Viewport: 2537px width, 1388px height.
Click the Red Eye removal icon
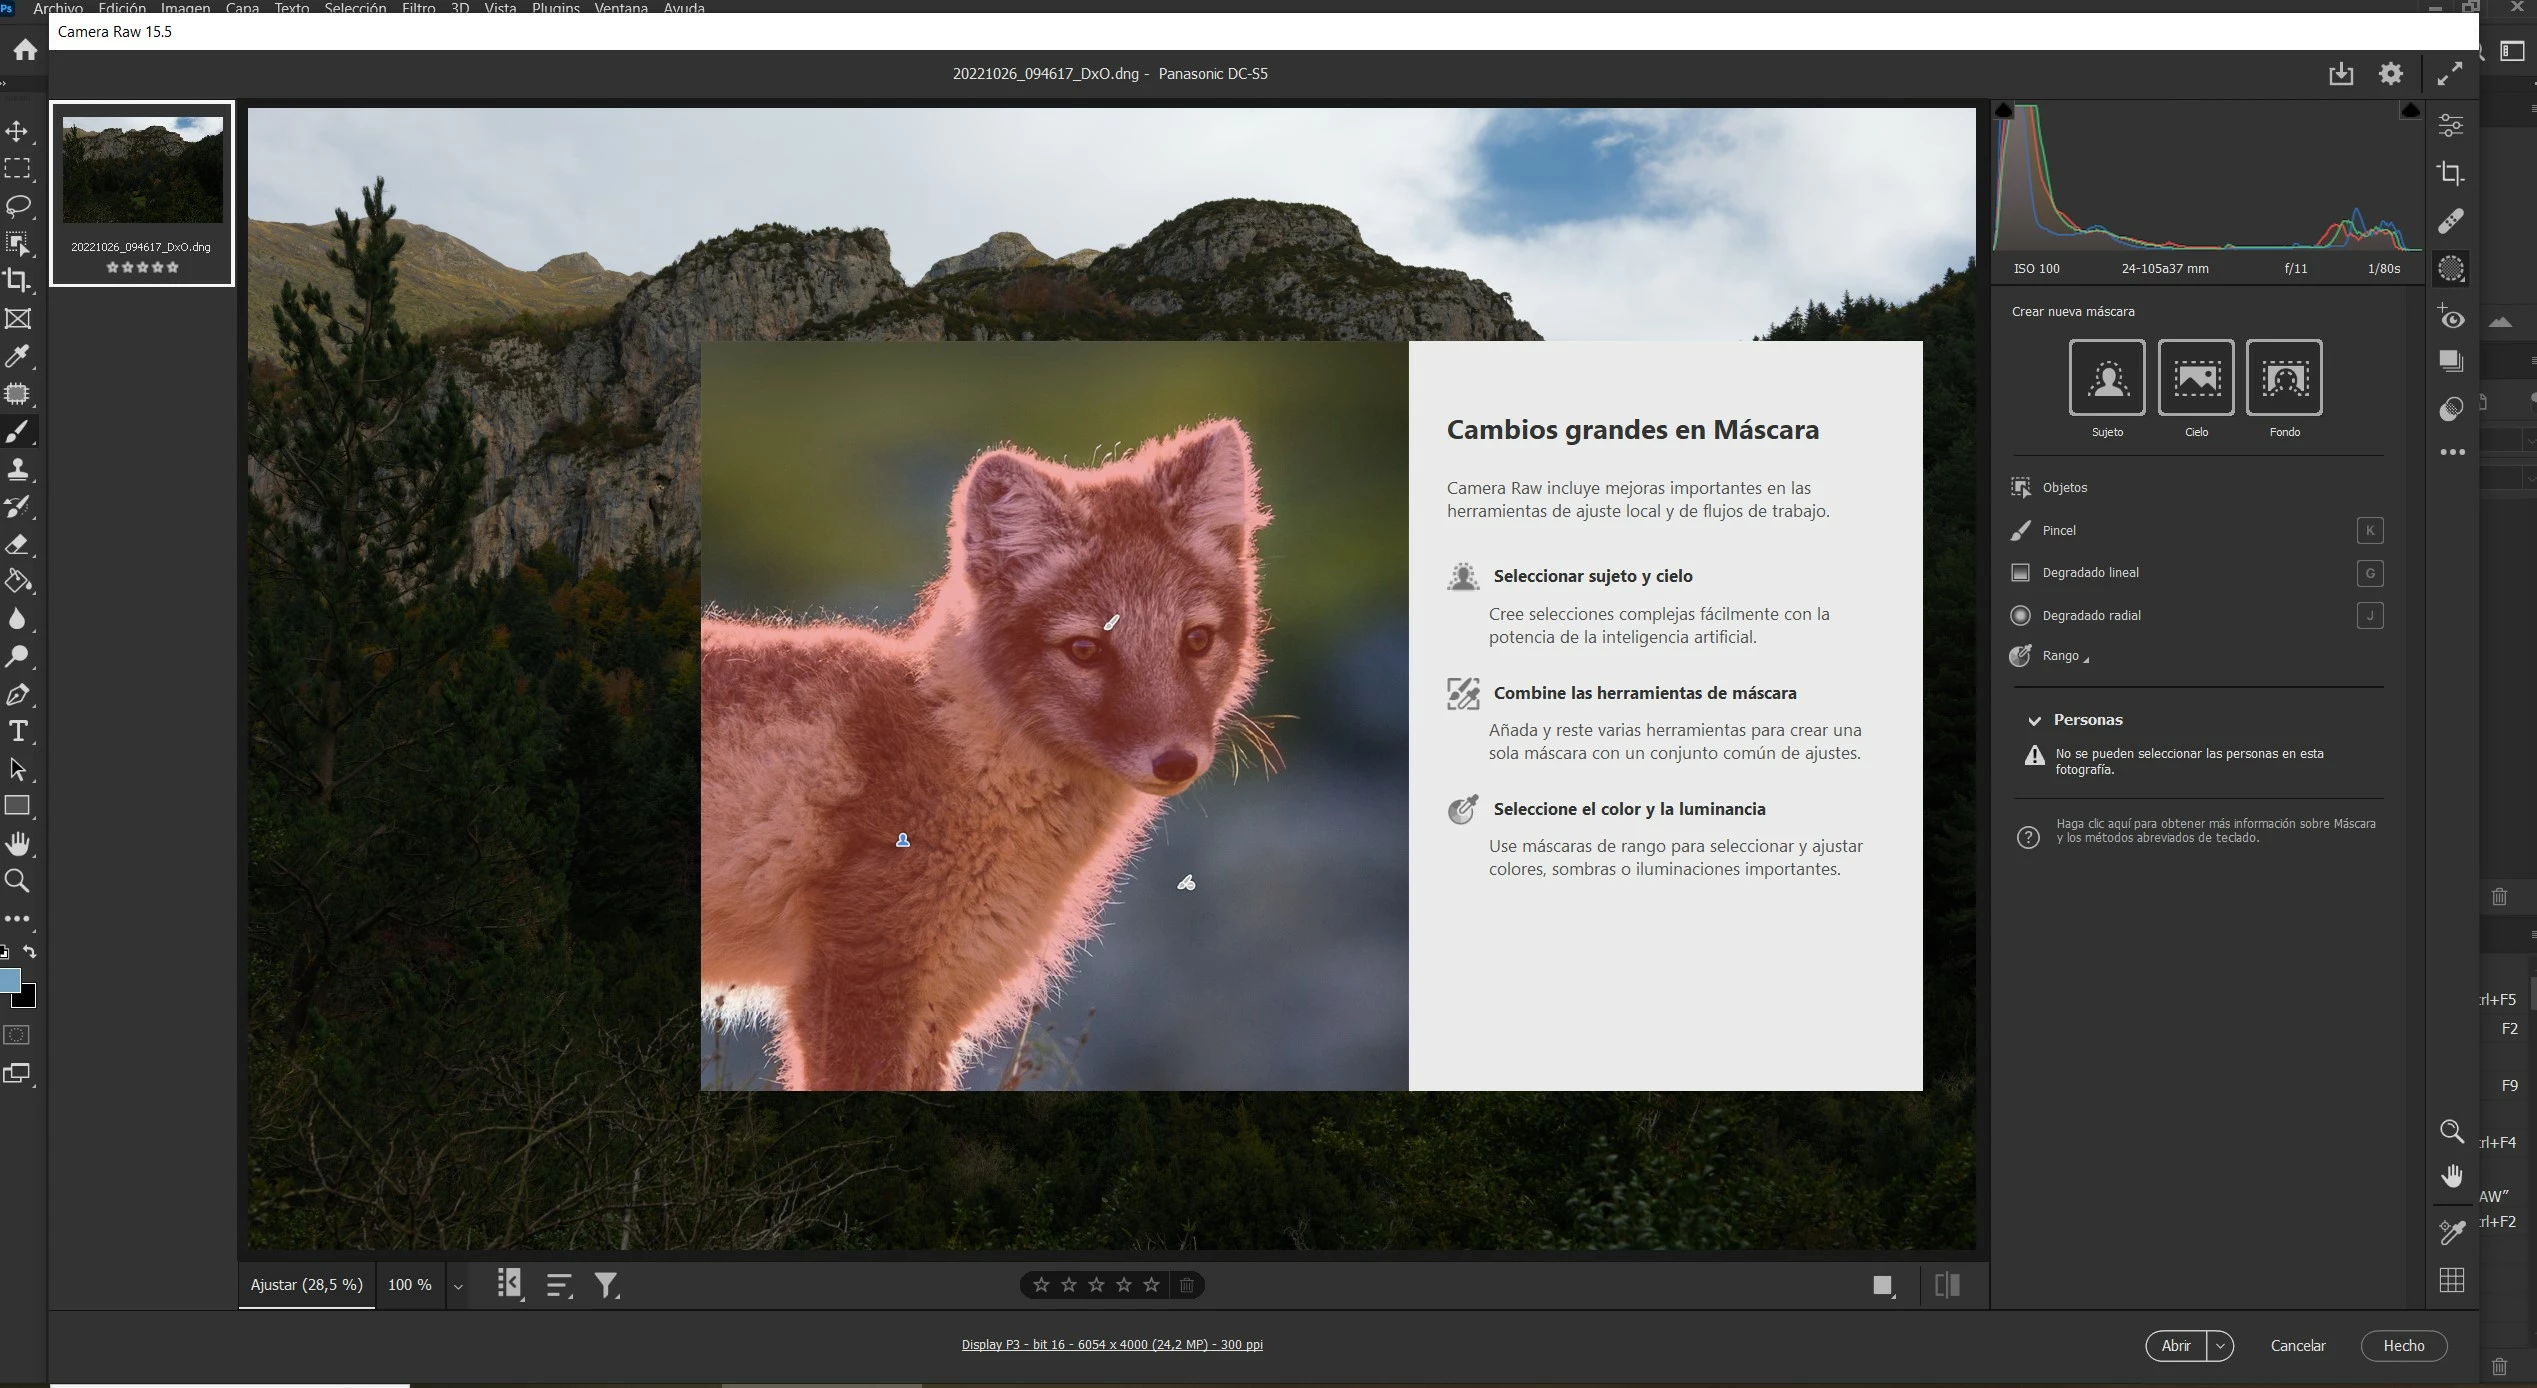pos(2450,317)
